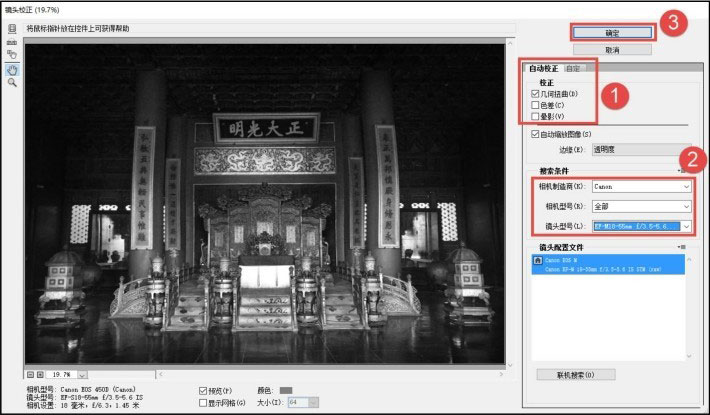Viewport: 710px width, 415px height.
Task: Select the Zoom magnifier tool
Action: 12,83
